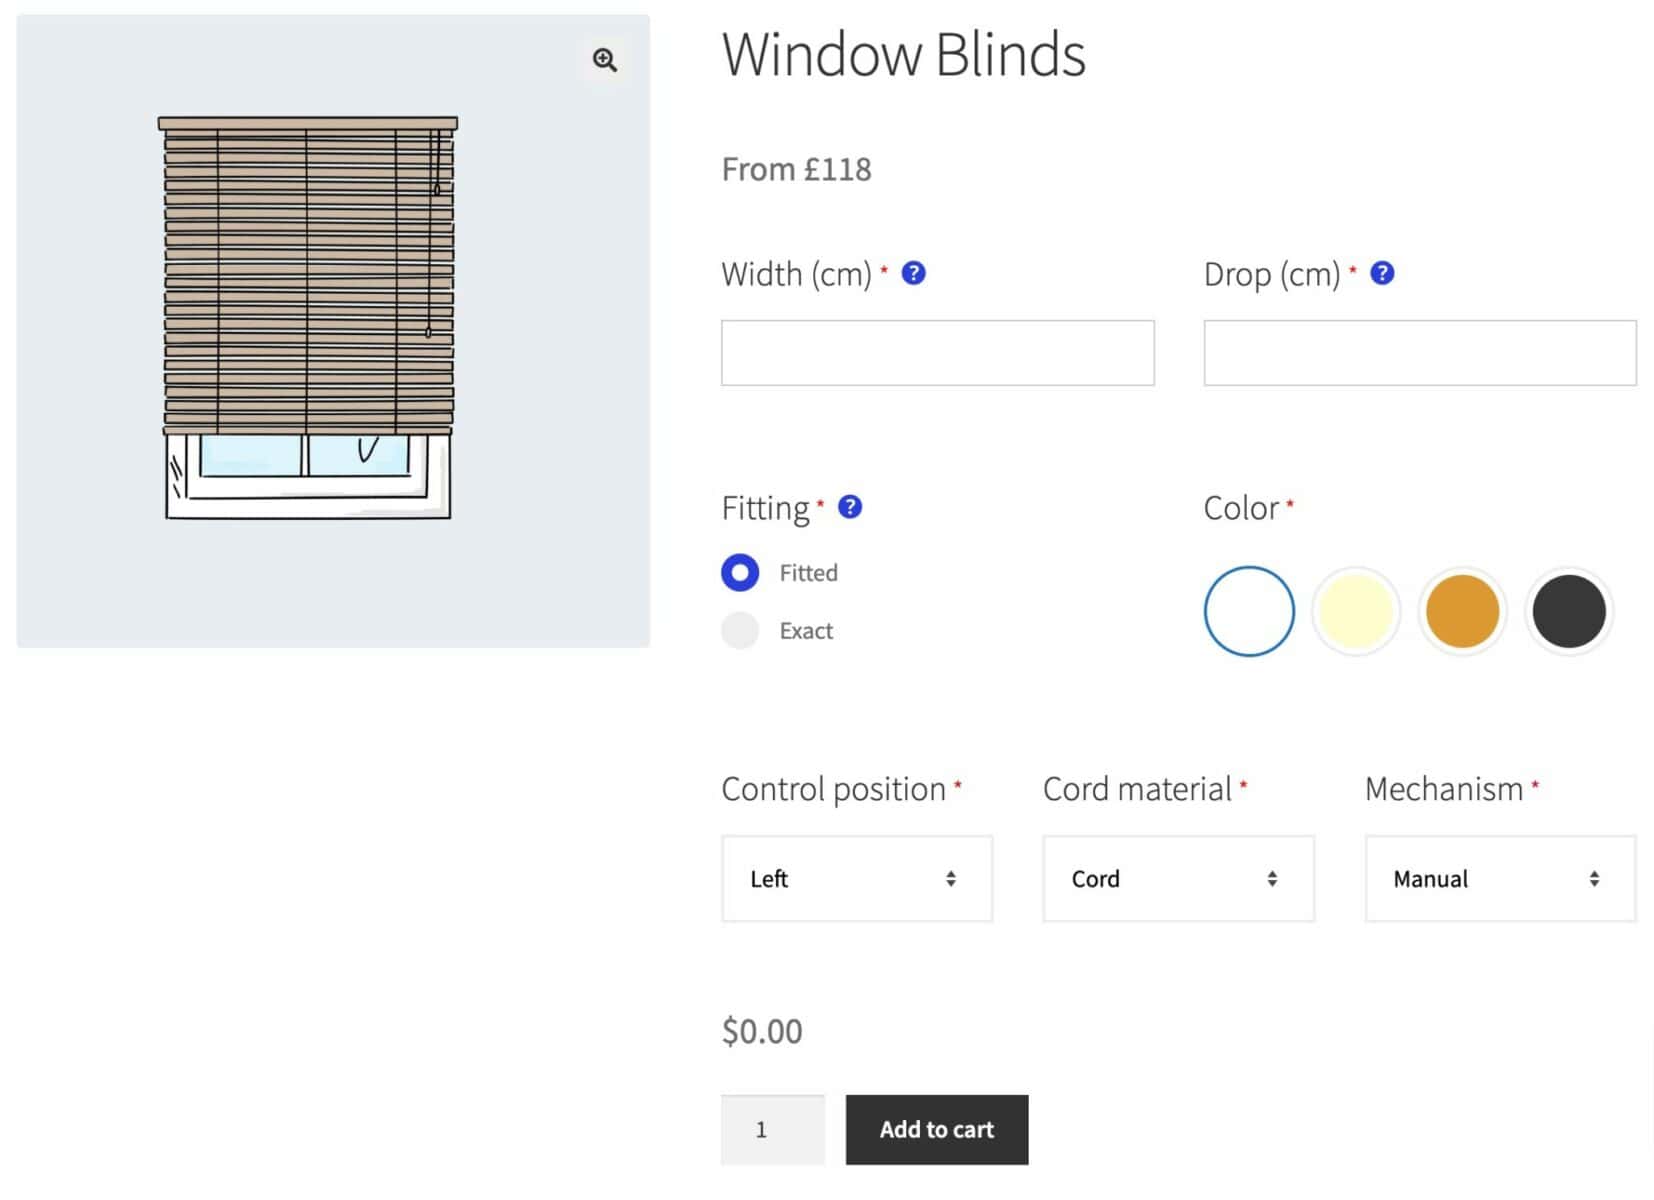Viewport: 1654px width, 1200px height.
Task: Open the Drop help tooltip icon
Action: (x=1382, y=273)
